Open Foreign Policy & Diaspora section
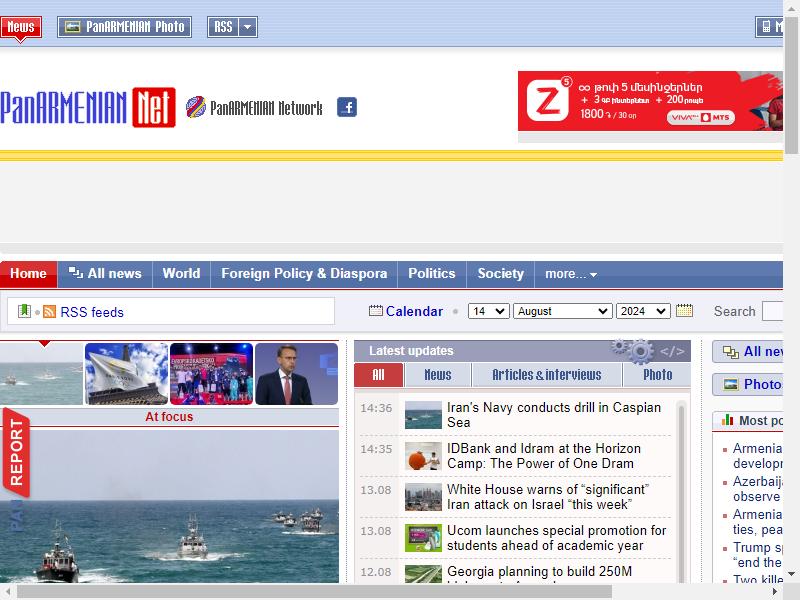 pyautogui.click(x=304, y=274)
